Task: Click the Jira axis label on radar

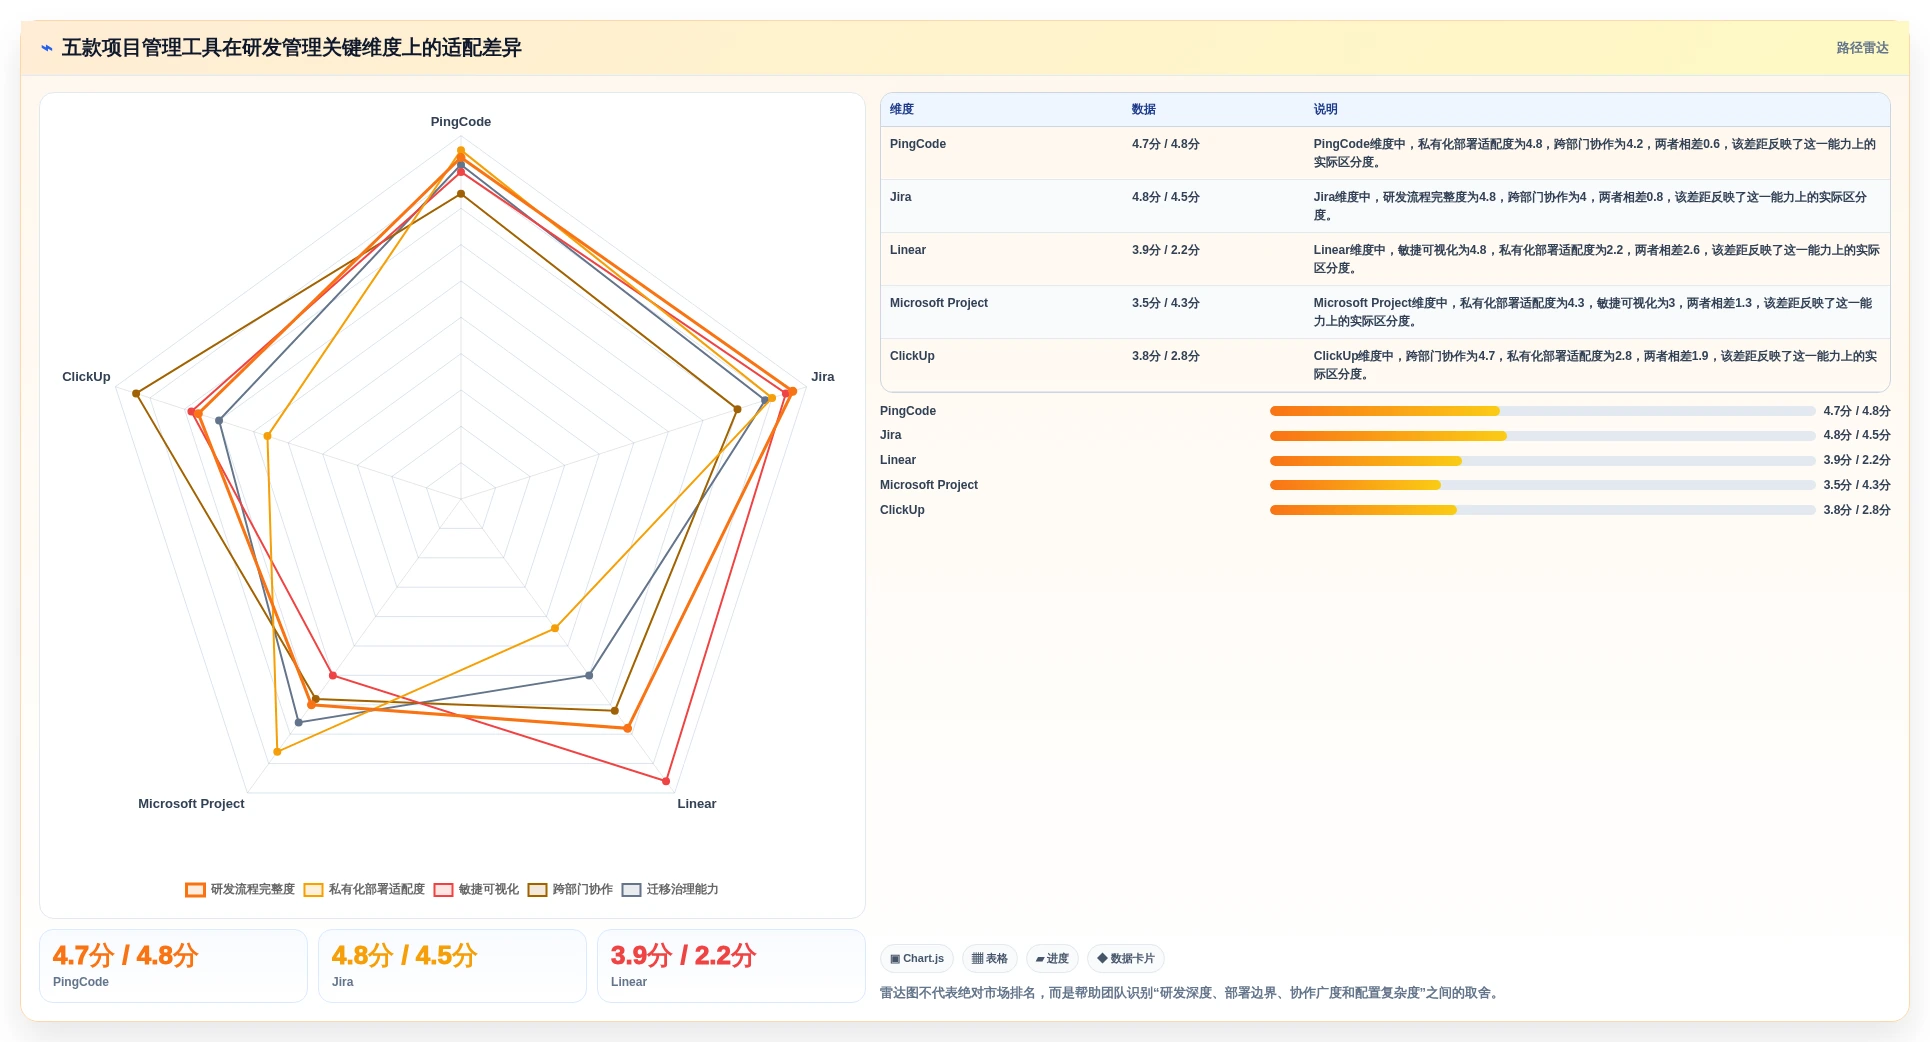Action: coord(823,377)
